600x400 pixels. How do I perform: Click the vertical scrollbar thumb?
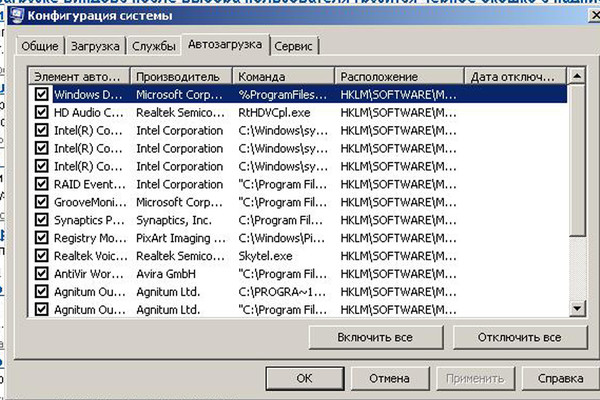tap(577, 160)
